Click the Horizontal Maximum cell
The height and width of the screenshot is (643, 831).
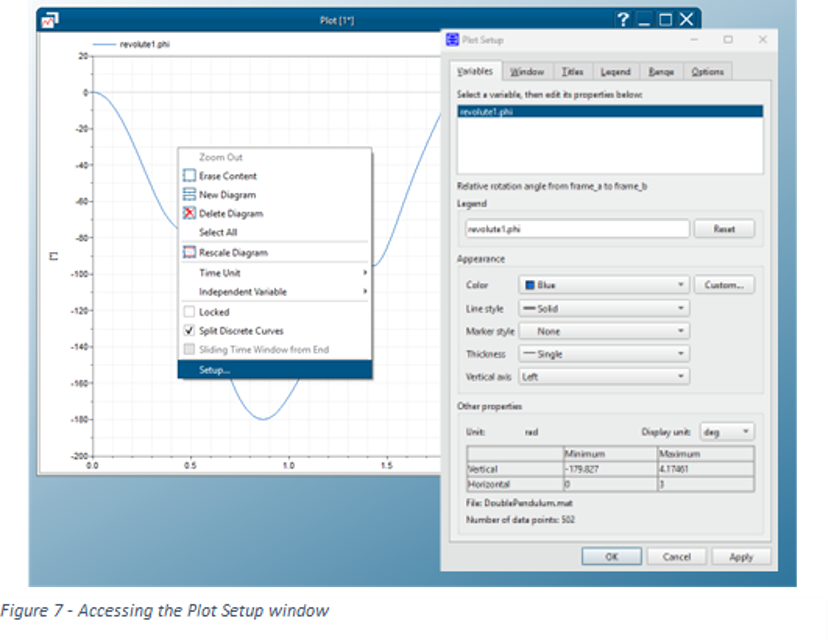coord(705,484)
